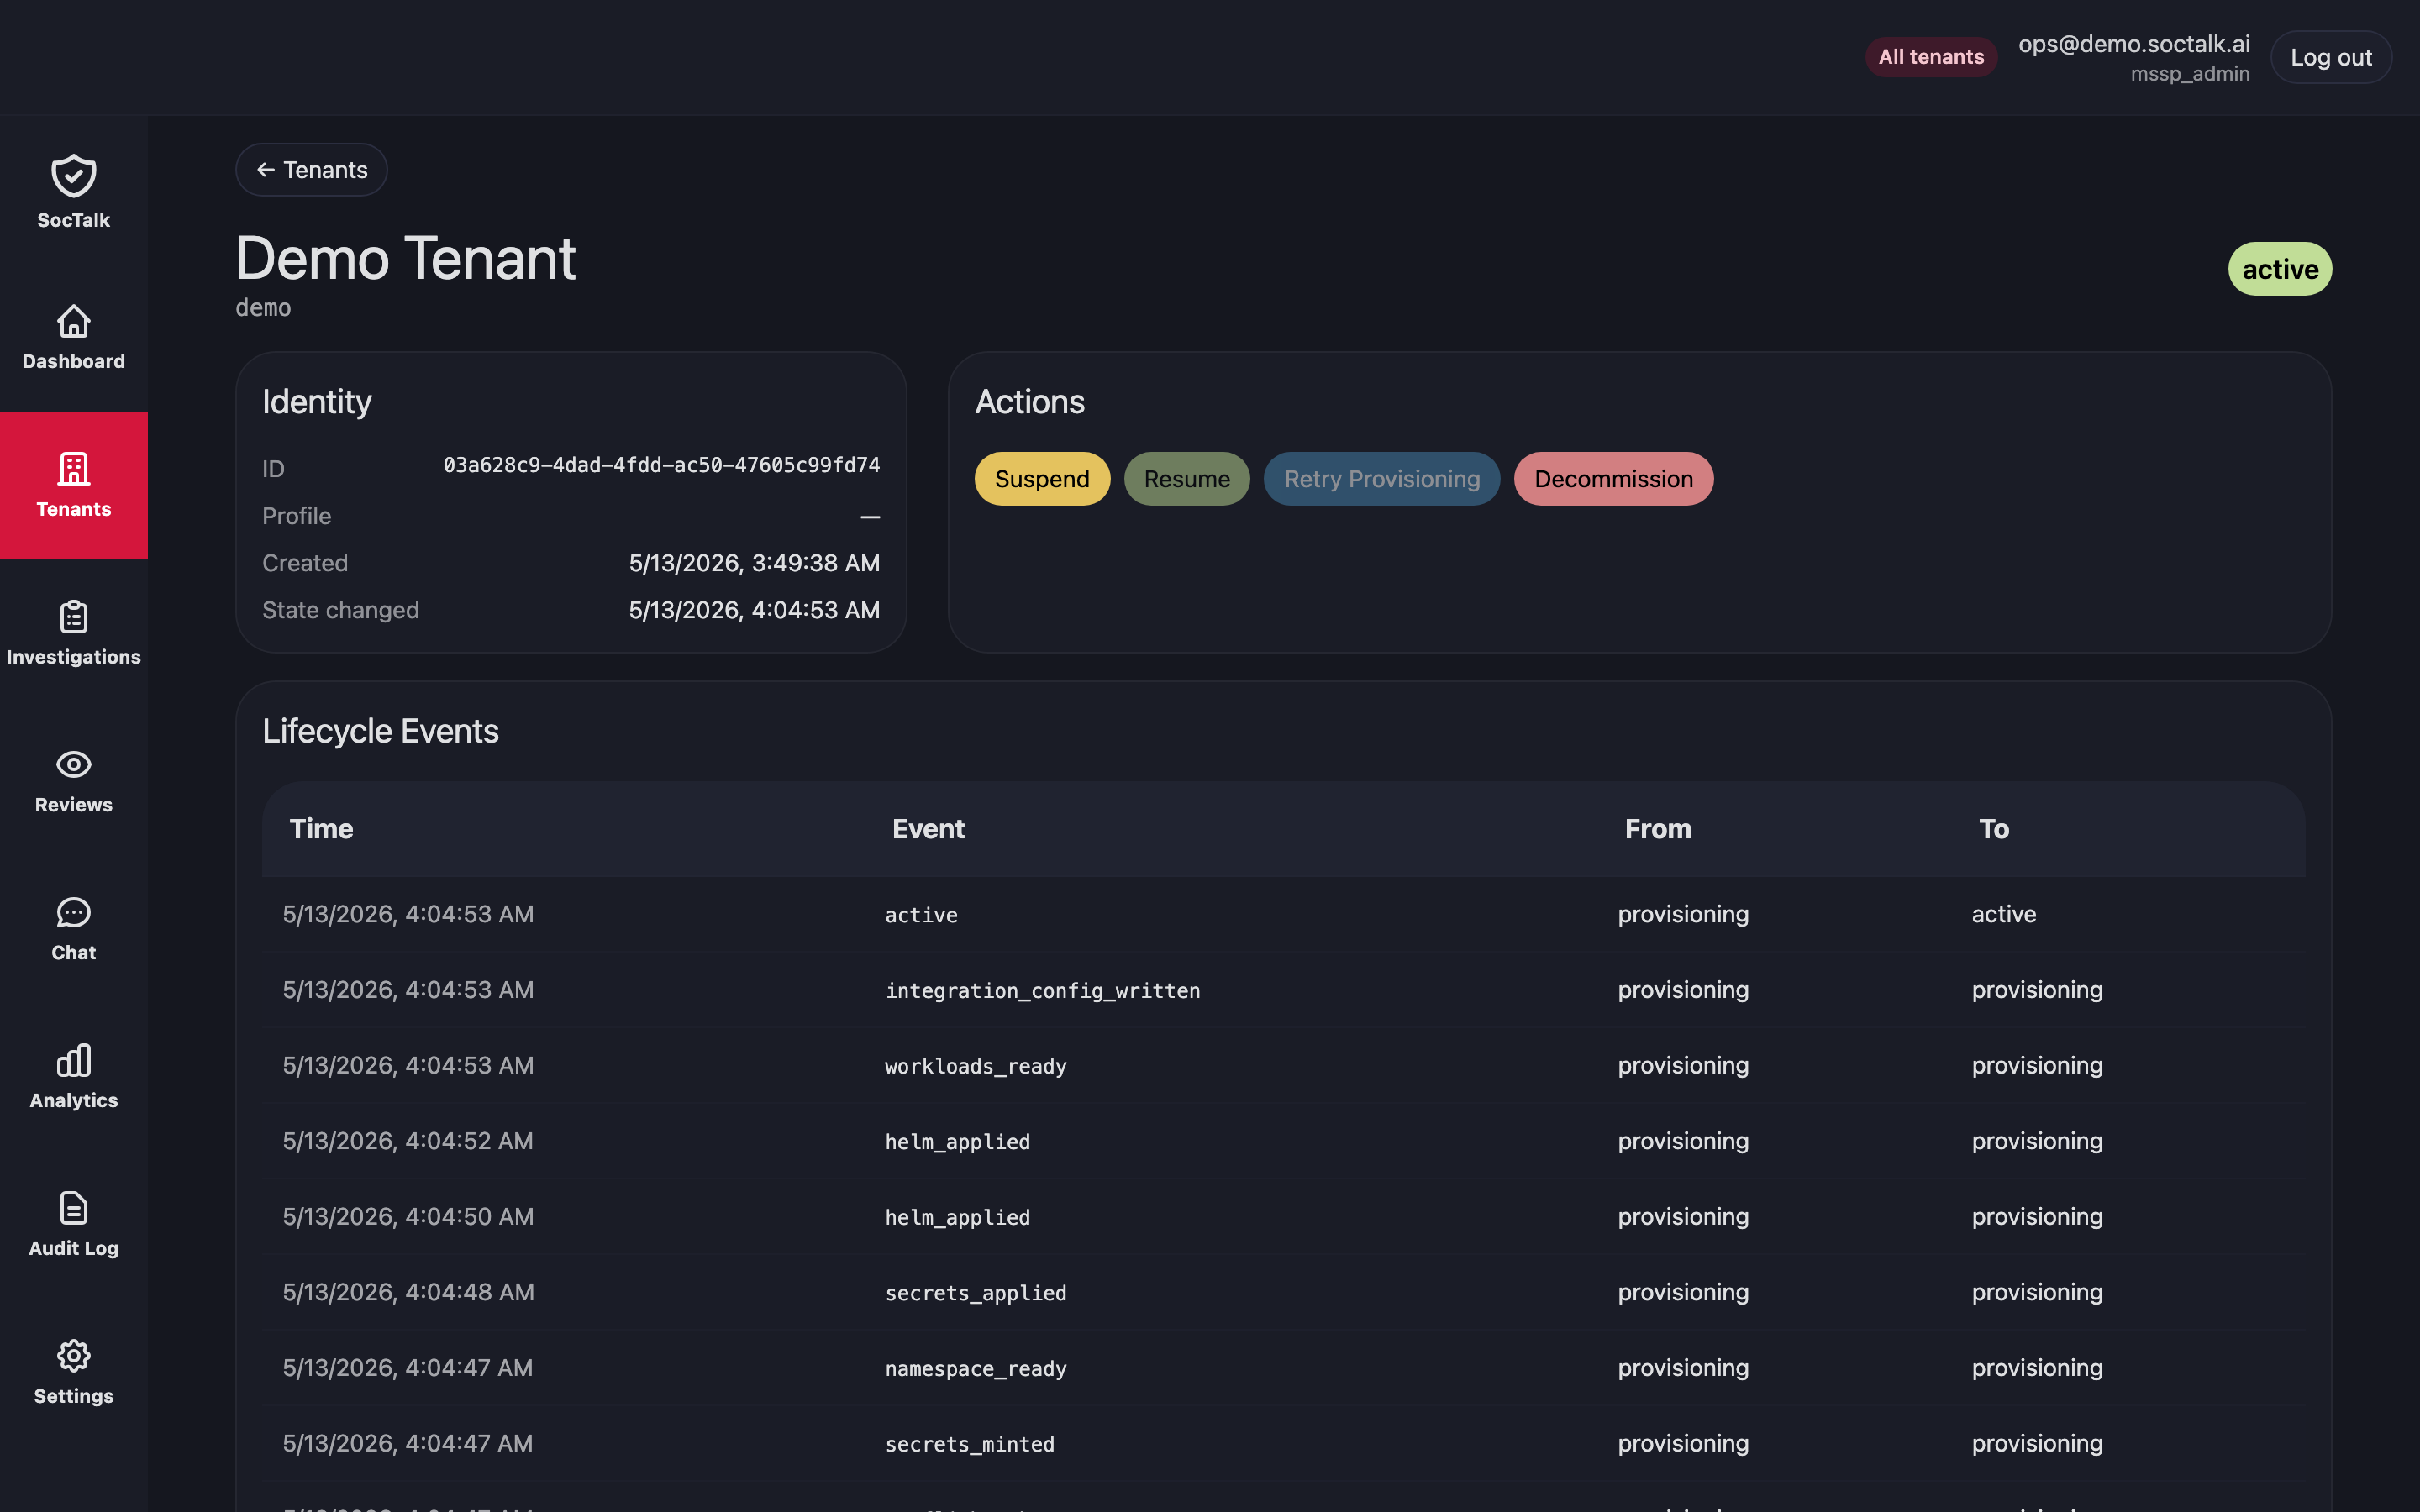
Task: Open the Chat bubble icon
Action: click(74, 912)
